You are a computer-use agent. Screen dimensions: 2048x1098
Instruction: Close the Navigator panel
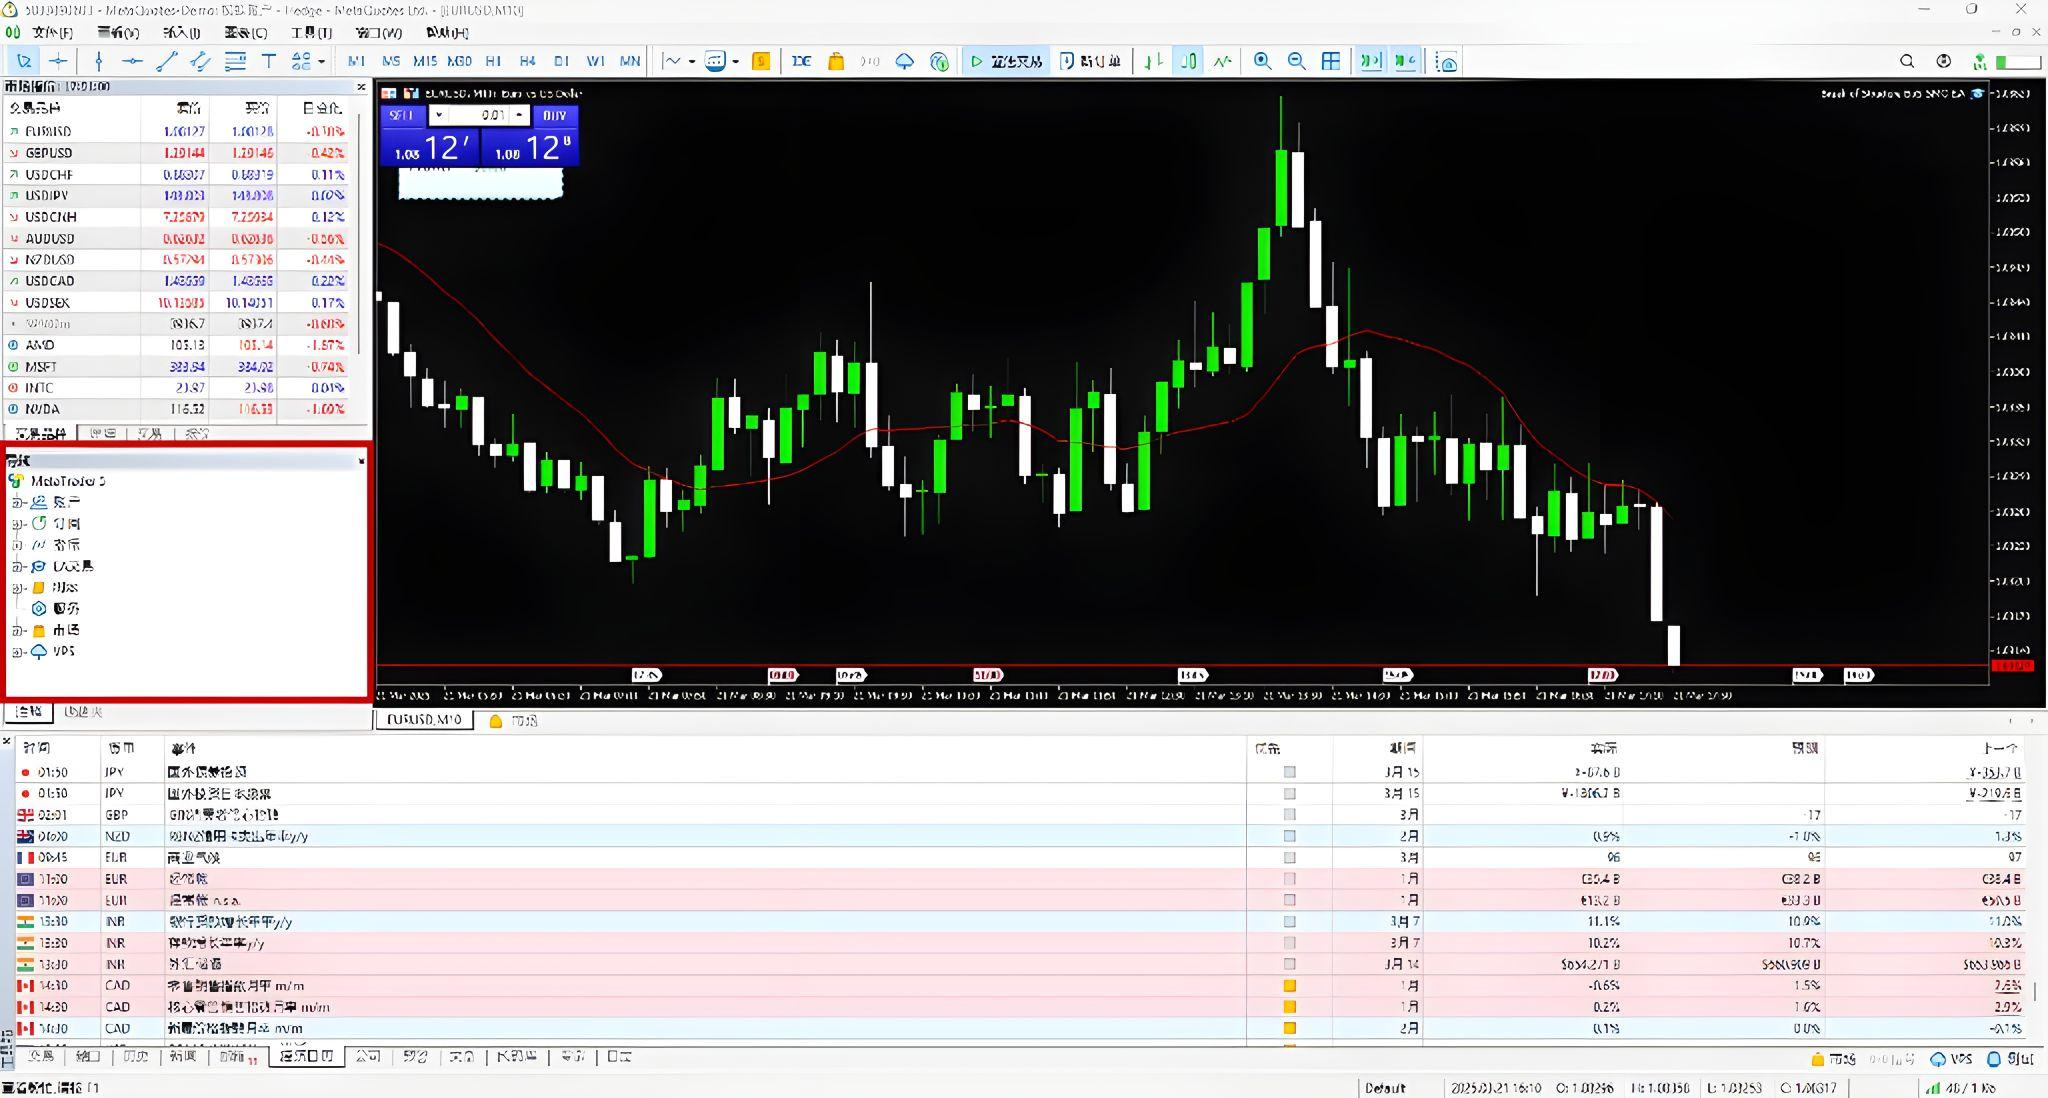click(x=361, y=461)
